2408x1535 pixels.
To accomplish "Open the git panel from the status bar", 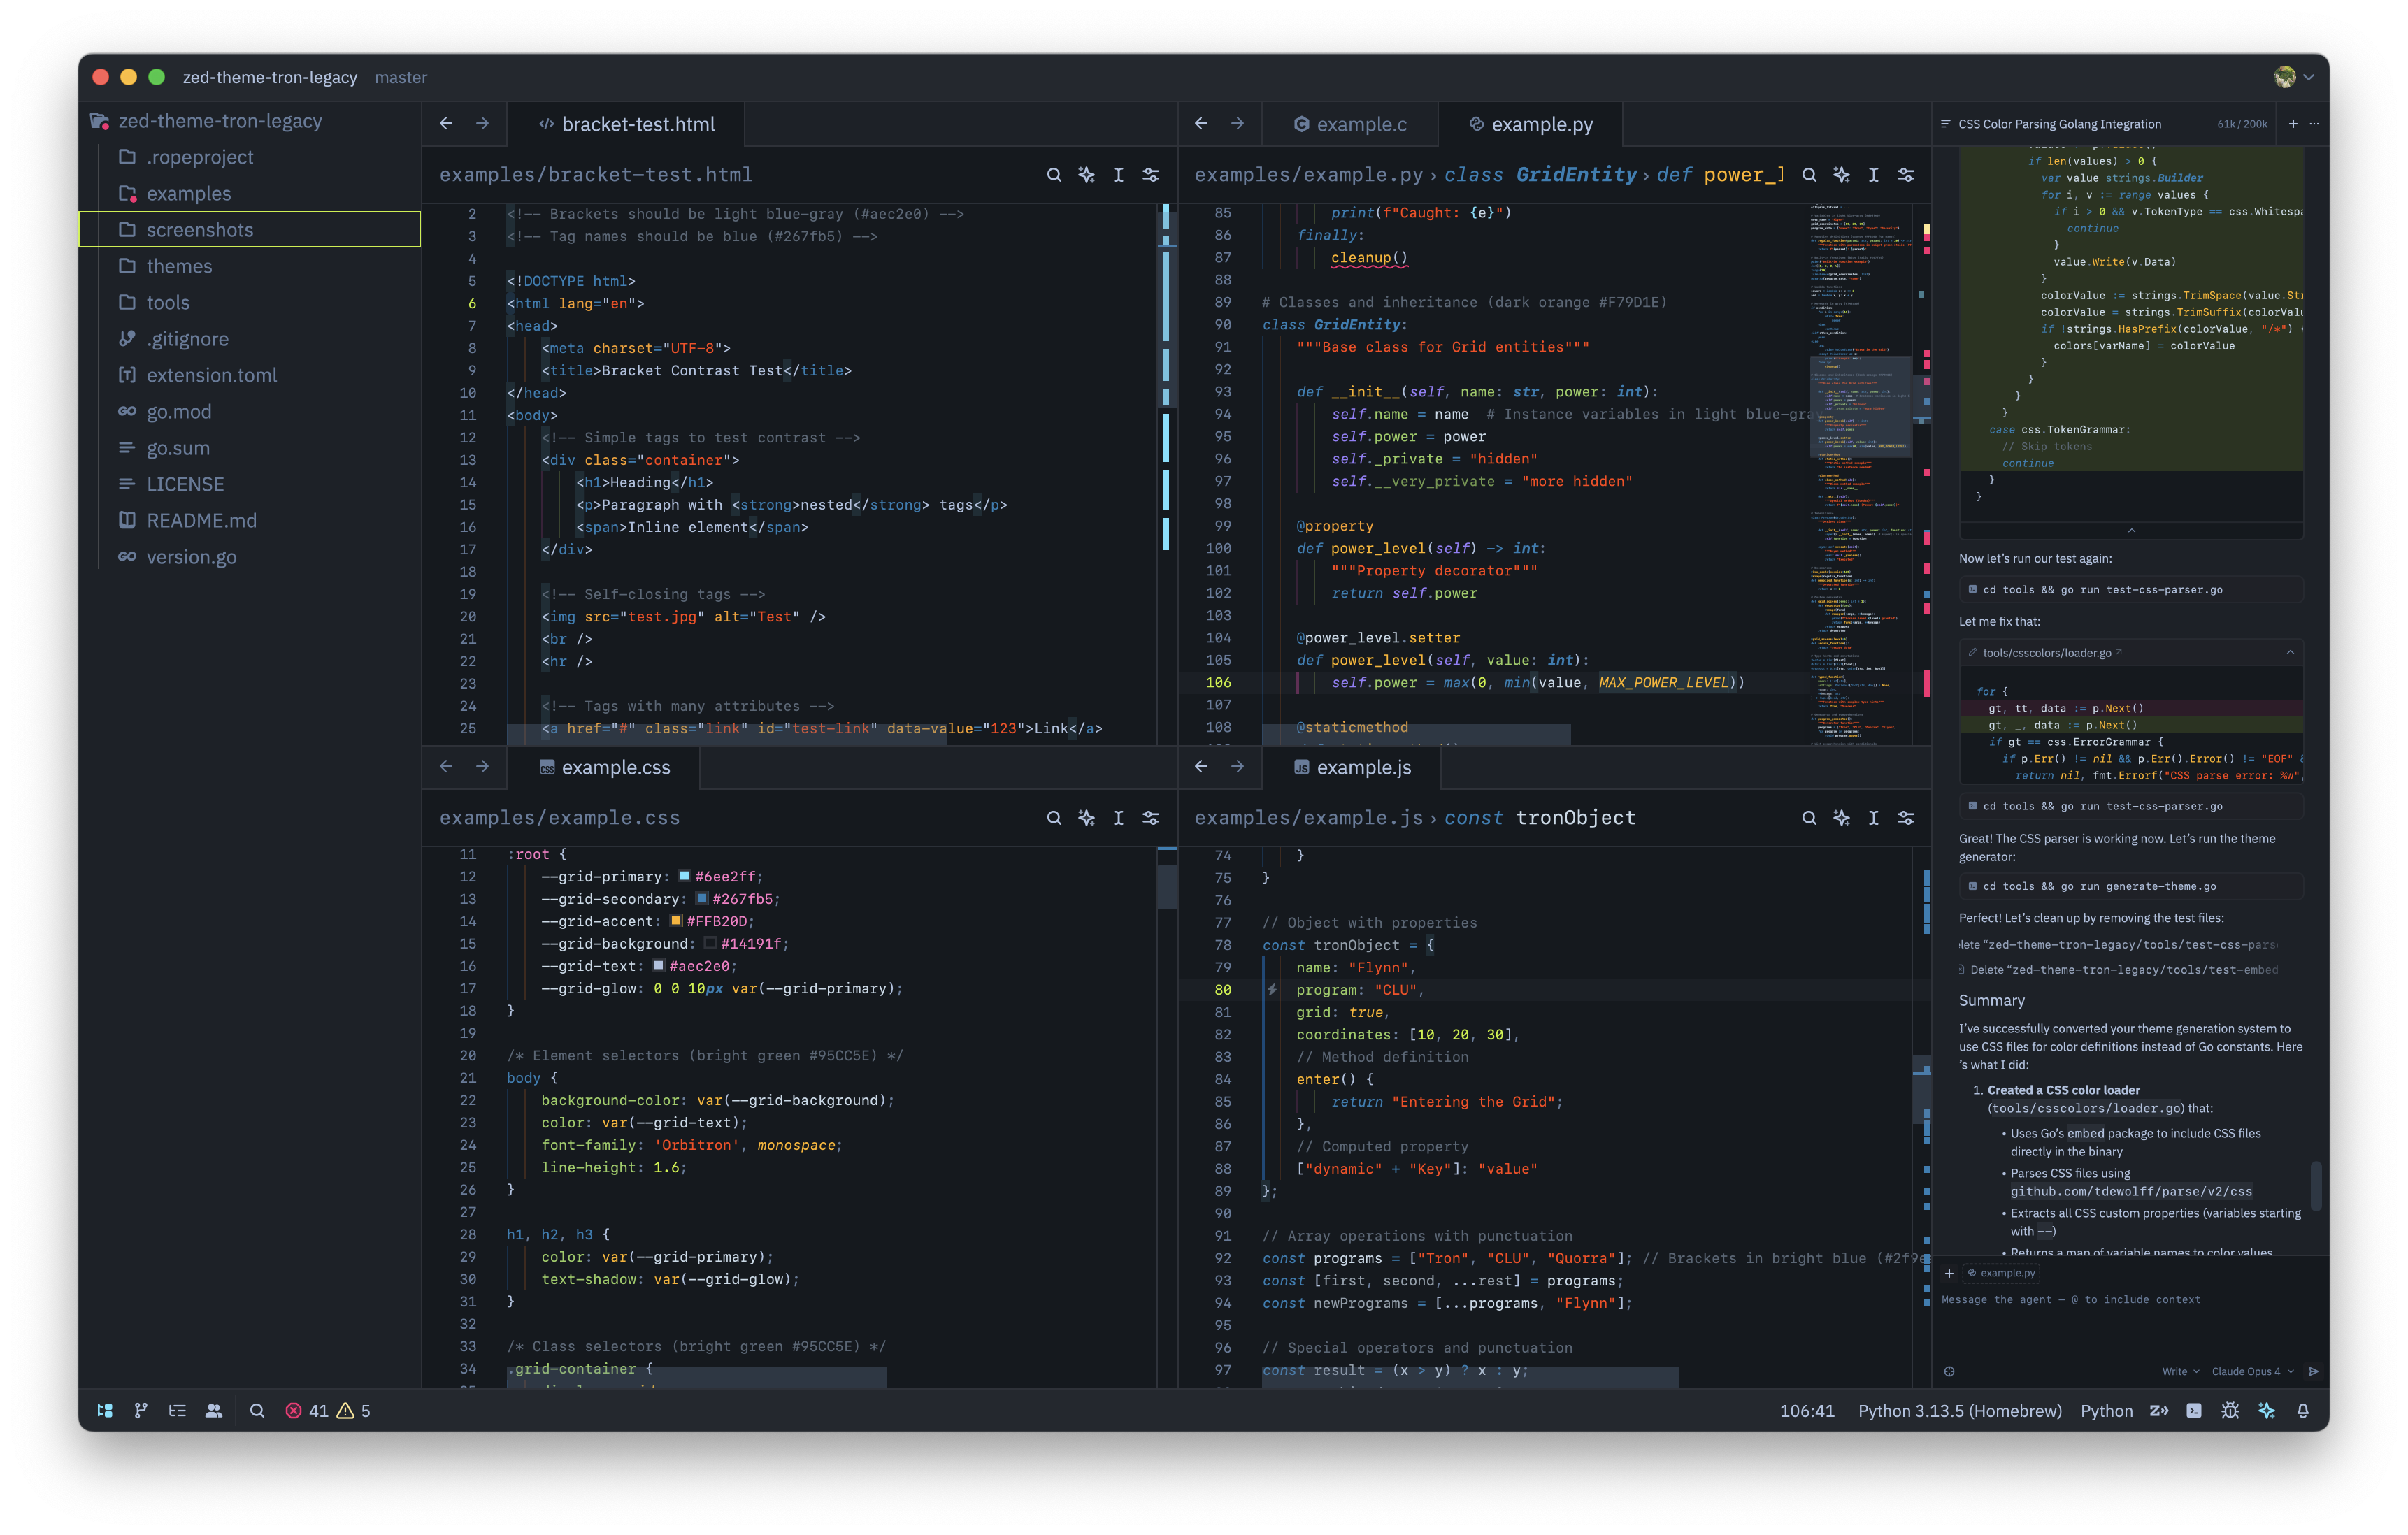I will 141,1410.
